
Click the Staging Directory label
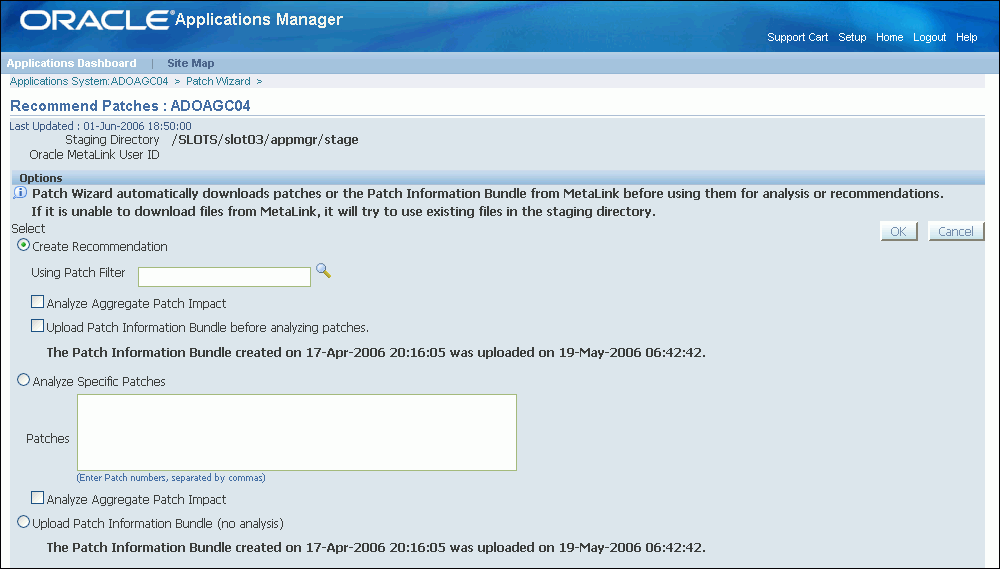tap(112, 140)
